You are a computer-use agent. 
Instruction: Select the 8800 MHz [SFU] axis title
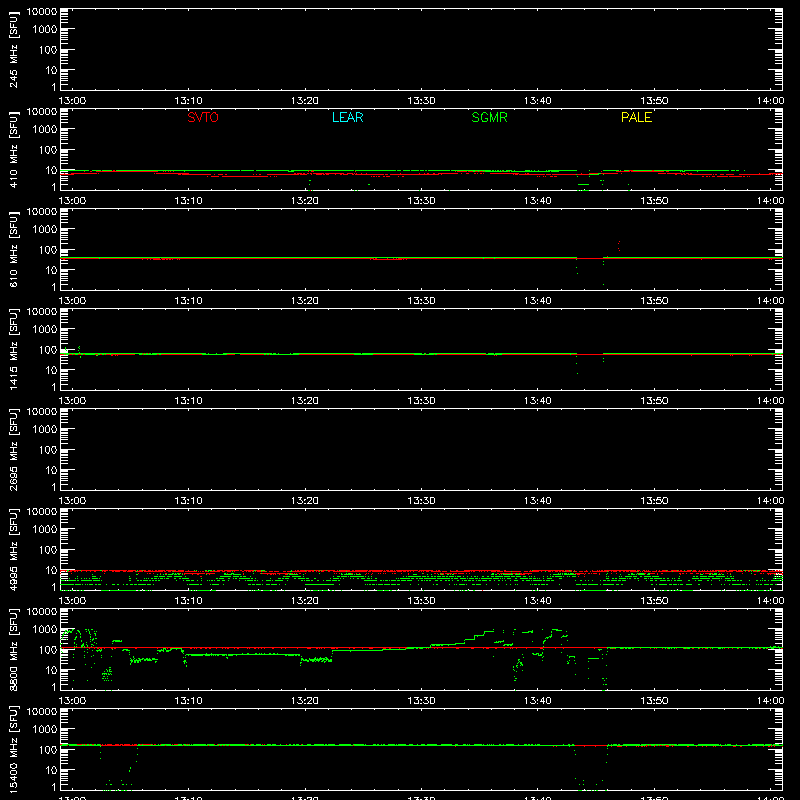13,649
